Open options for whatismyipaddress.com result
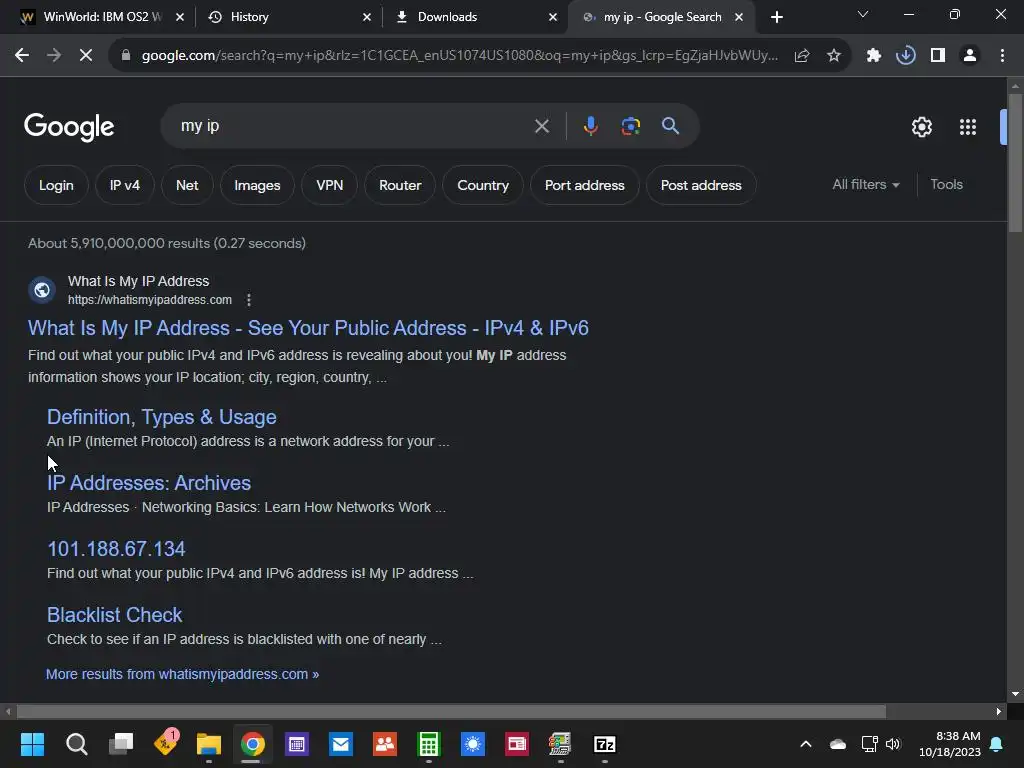The image size is (1024, 768). (249, 300)
